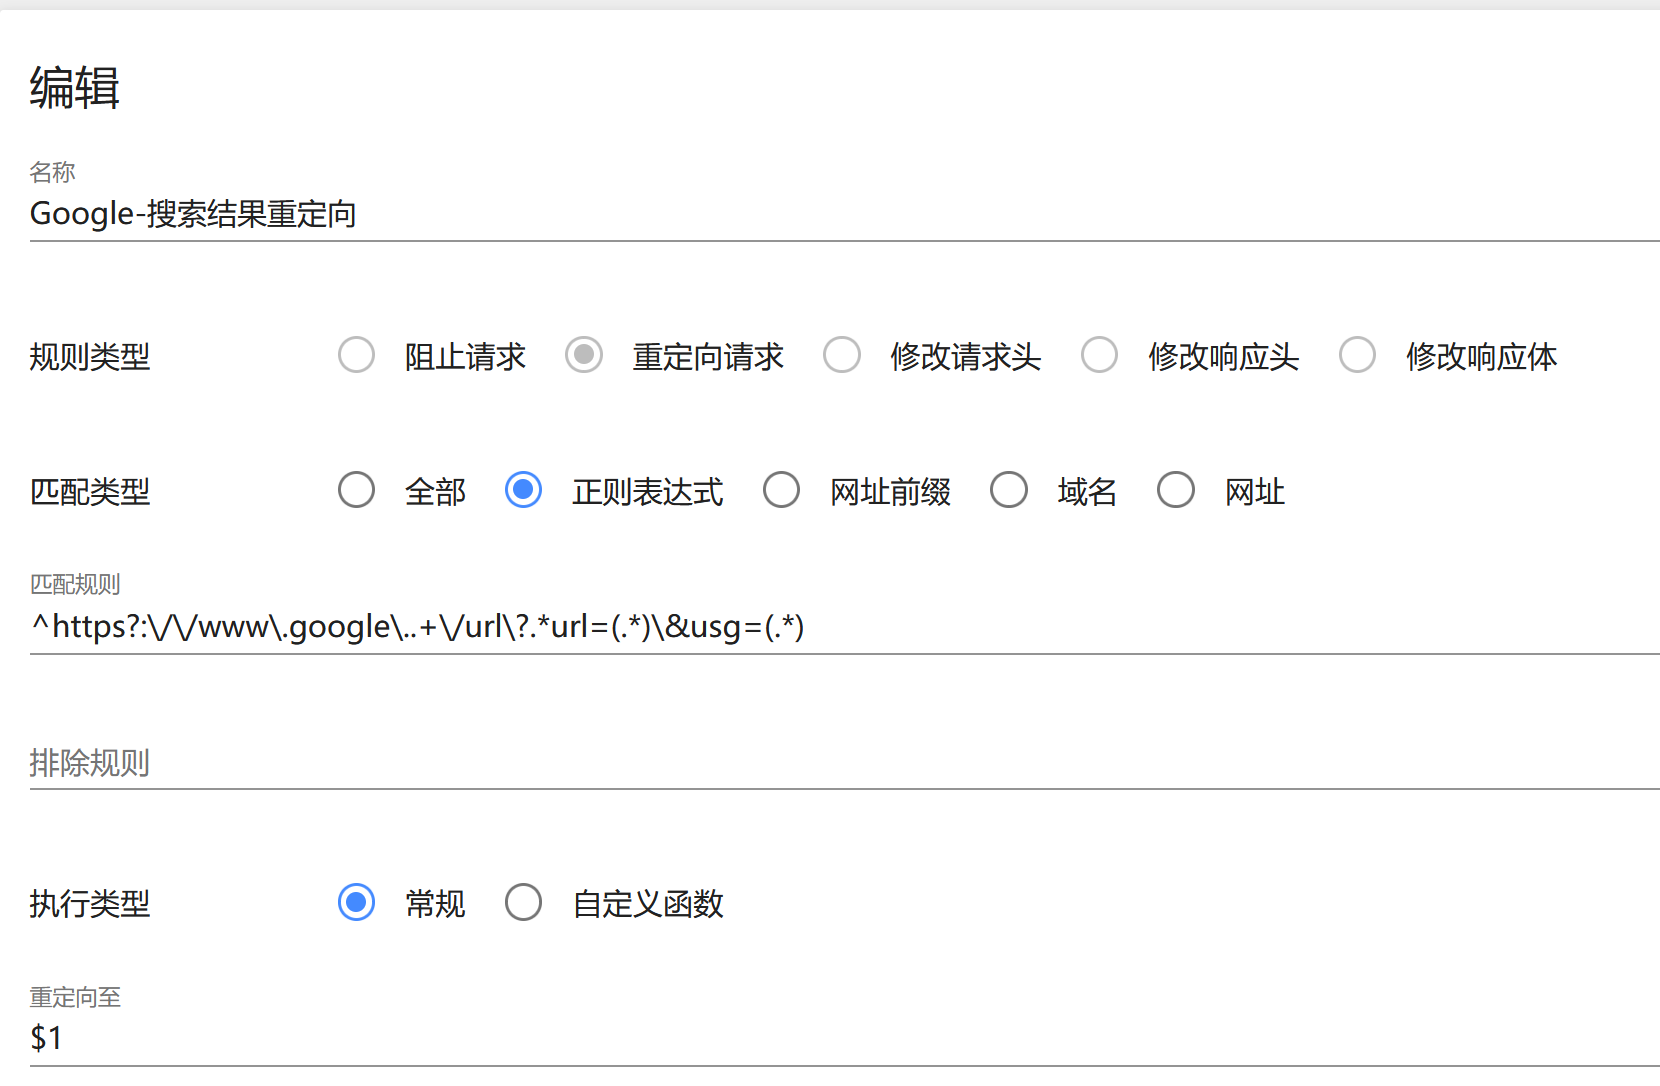The image size is (1660, 1086).
Task: Choose 修改请求头 as the rule type
Action: pos(842,355)
